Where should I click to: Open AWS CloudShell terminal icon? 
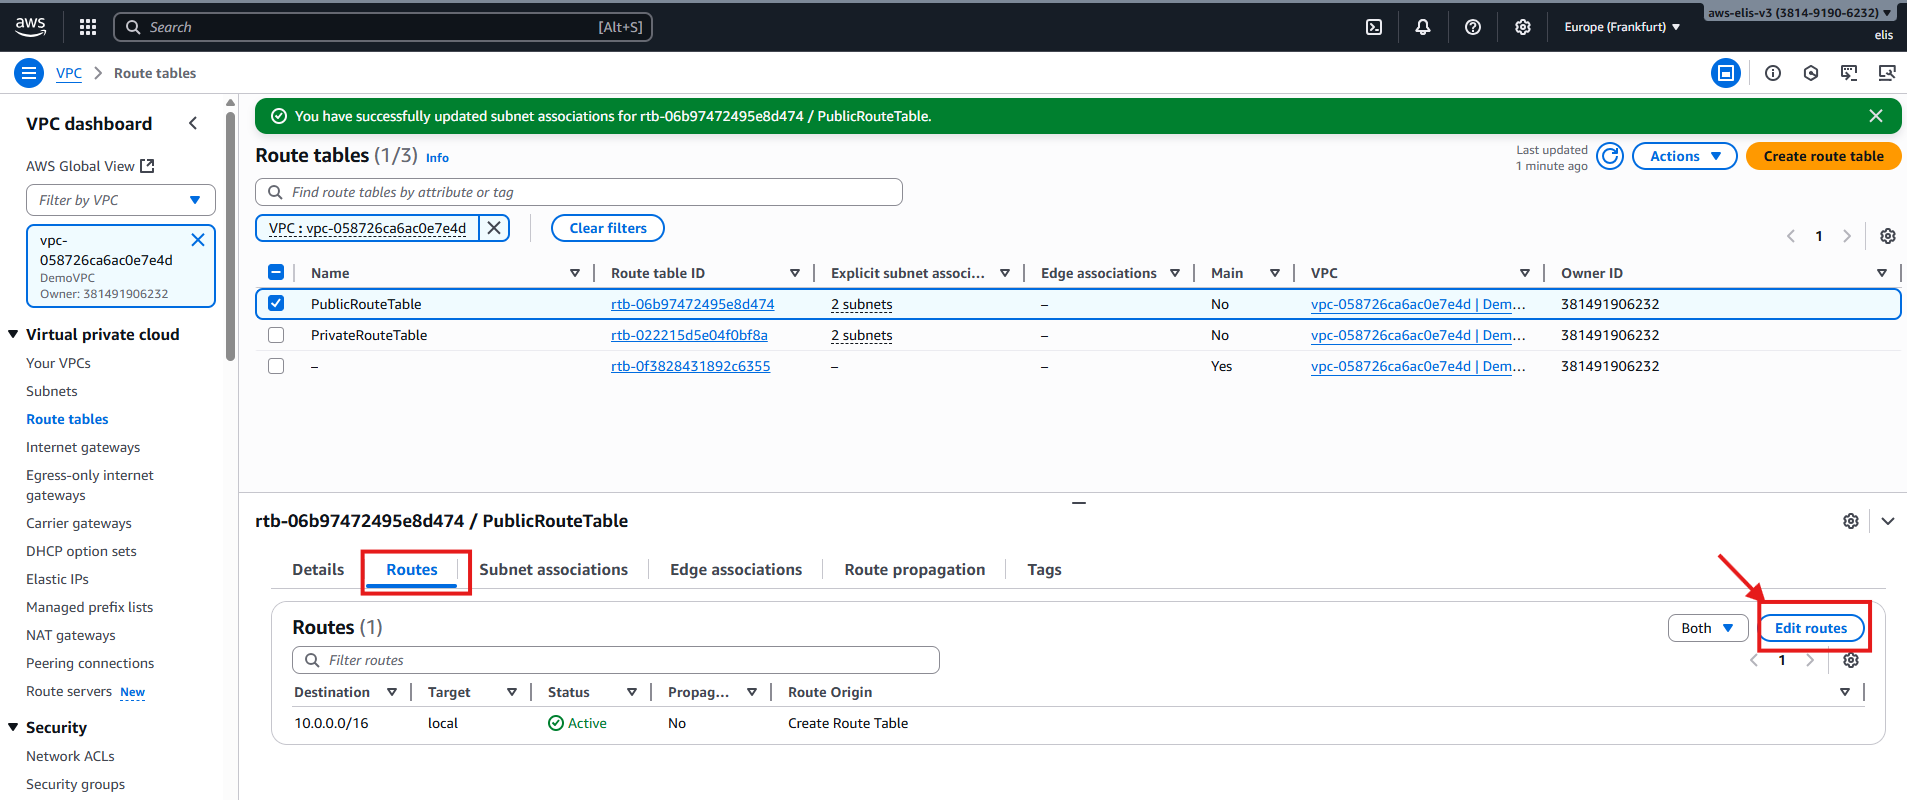[1374, 27]
